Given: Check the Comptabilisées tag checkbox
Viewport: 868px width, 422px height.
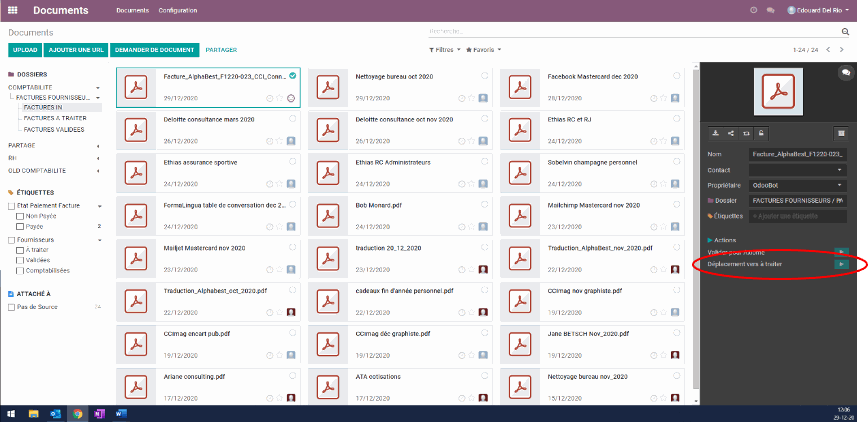Looking at the screenshot, I should 20,271.
